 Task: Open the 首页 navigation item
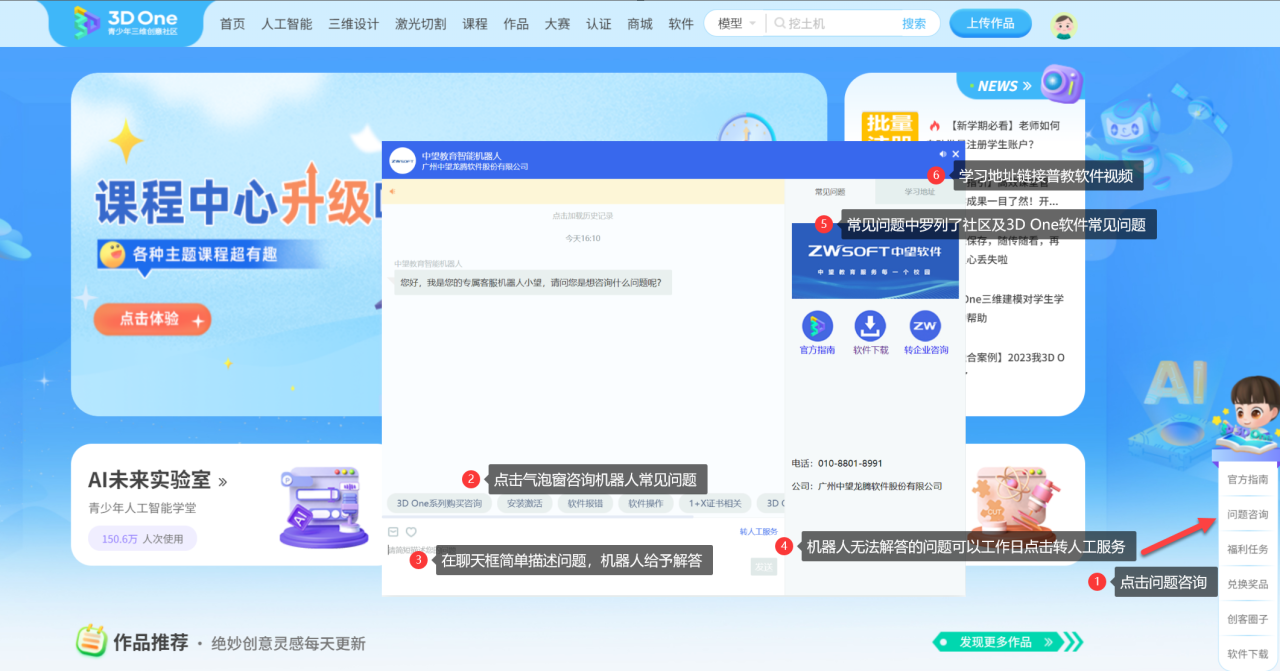click(x=232, y=24)
